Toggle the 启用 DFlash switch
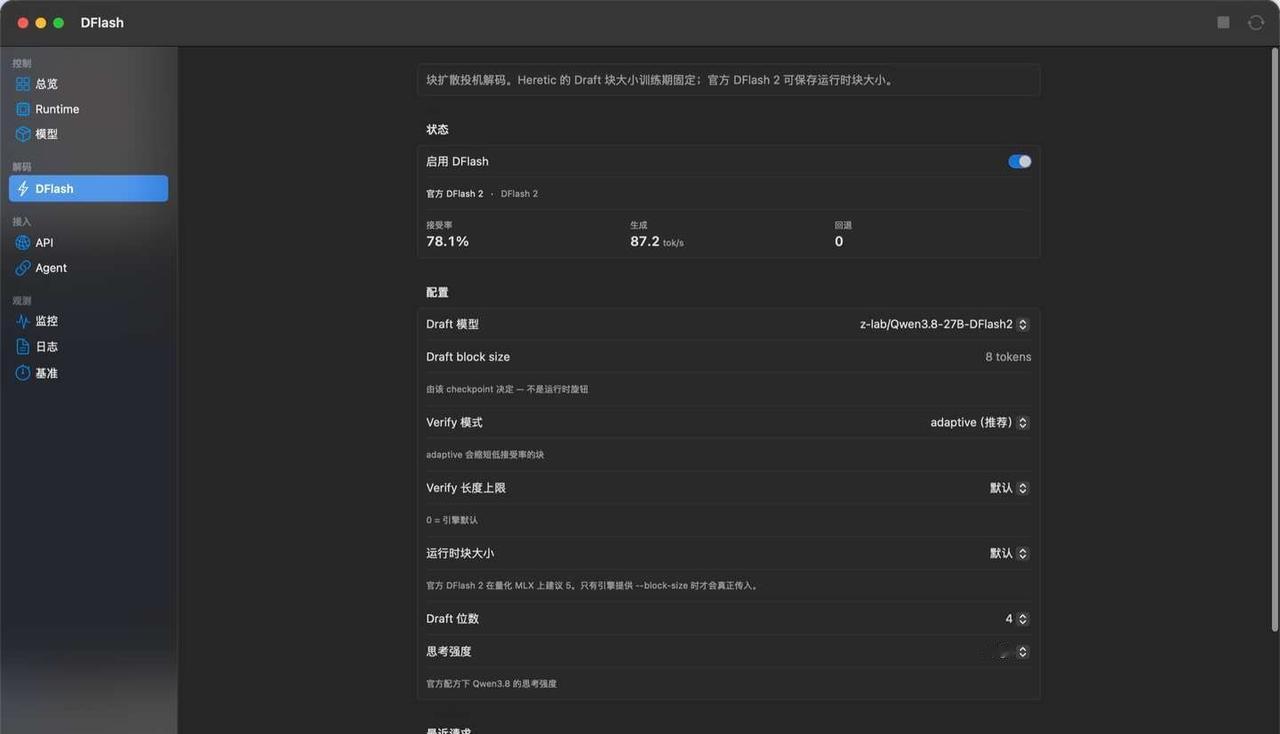 (1020, 161)
